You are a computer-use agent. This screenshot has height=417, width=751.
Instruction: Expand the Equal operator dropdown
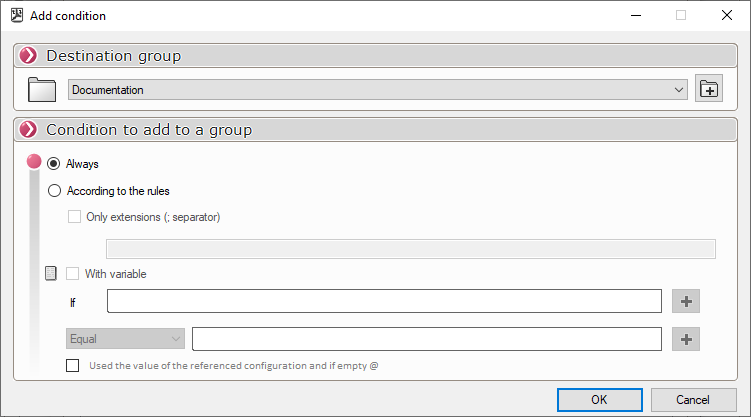tap(126, 339)
